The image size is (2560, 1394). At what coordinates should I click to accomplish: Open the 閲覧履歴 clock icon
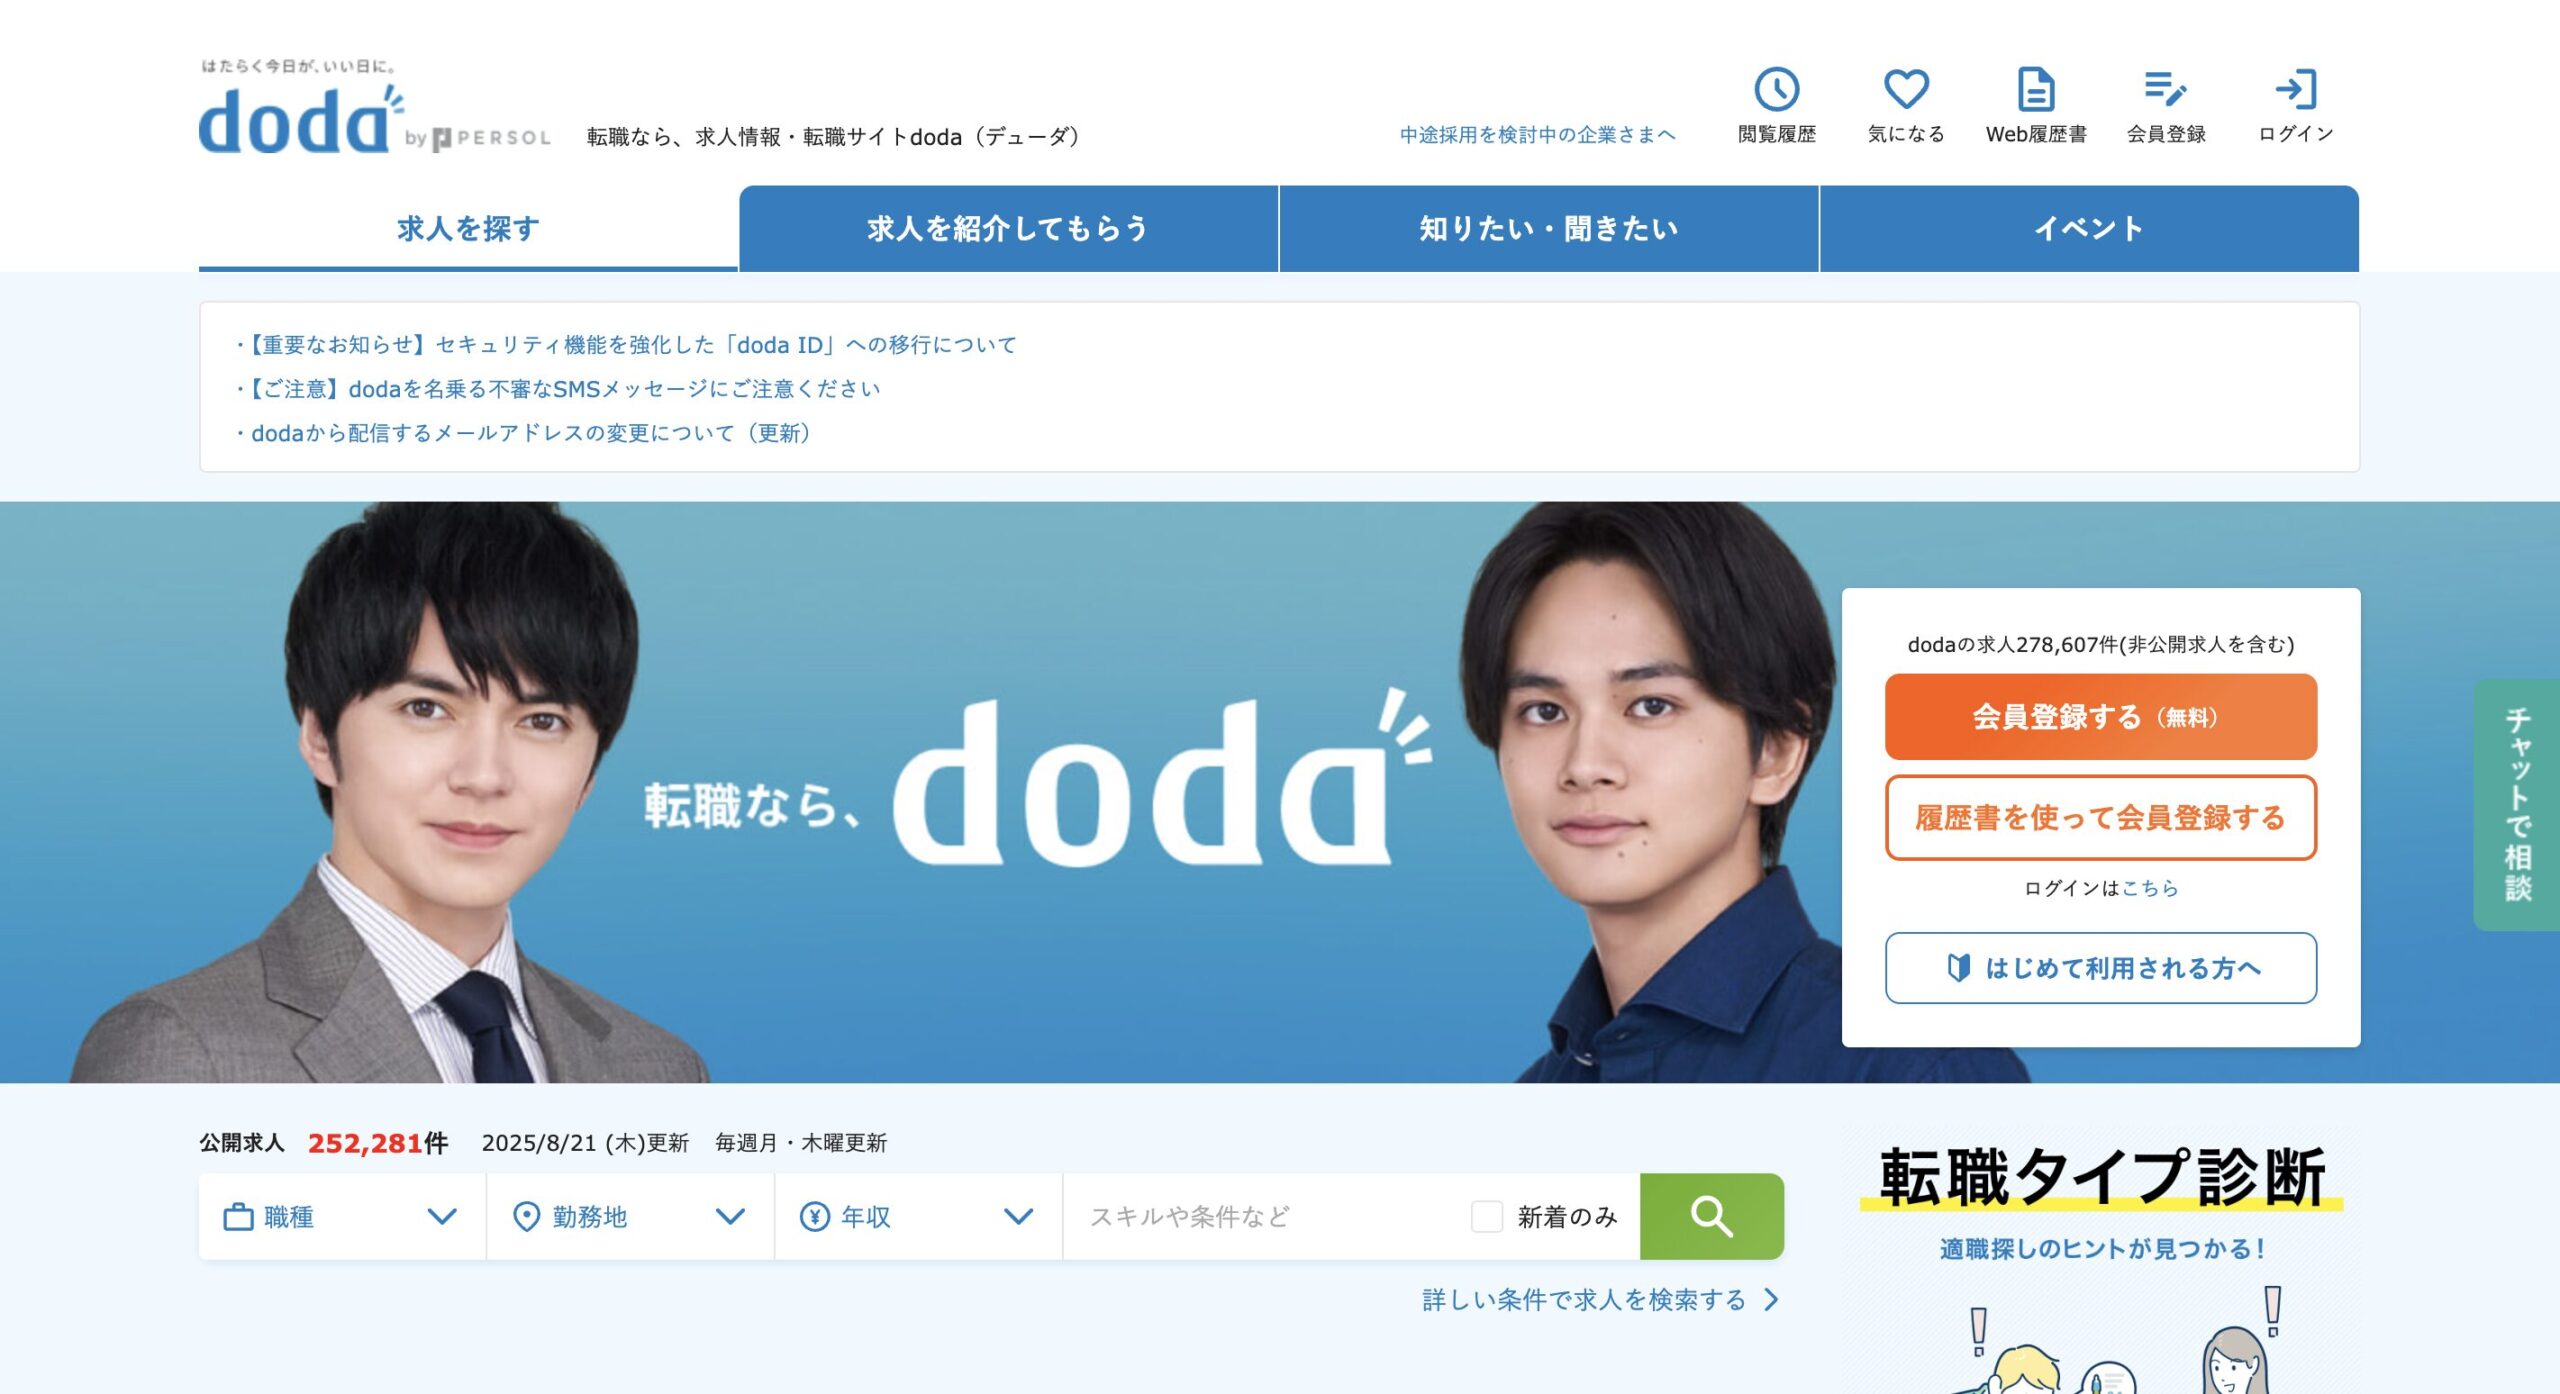click(1776, 90)
